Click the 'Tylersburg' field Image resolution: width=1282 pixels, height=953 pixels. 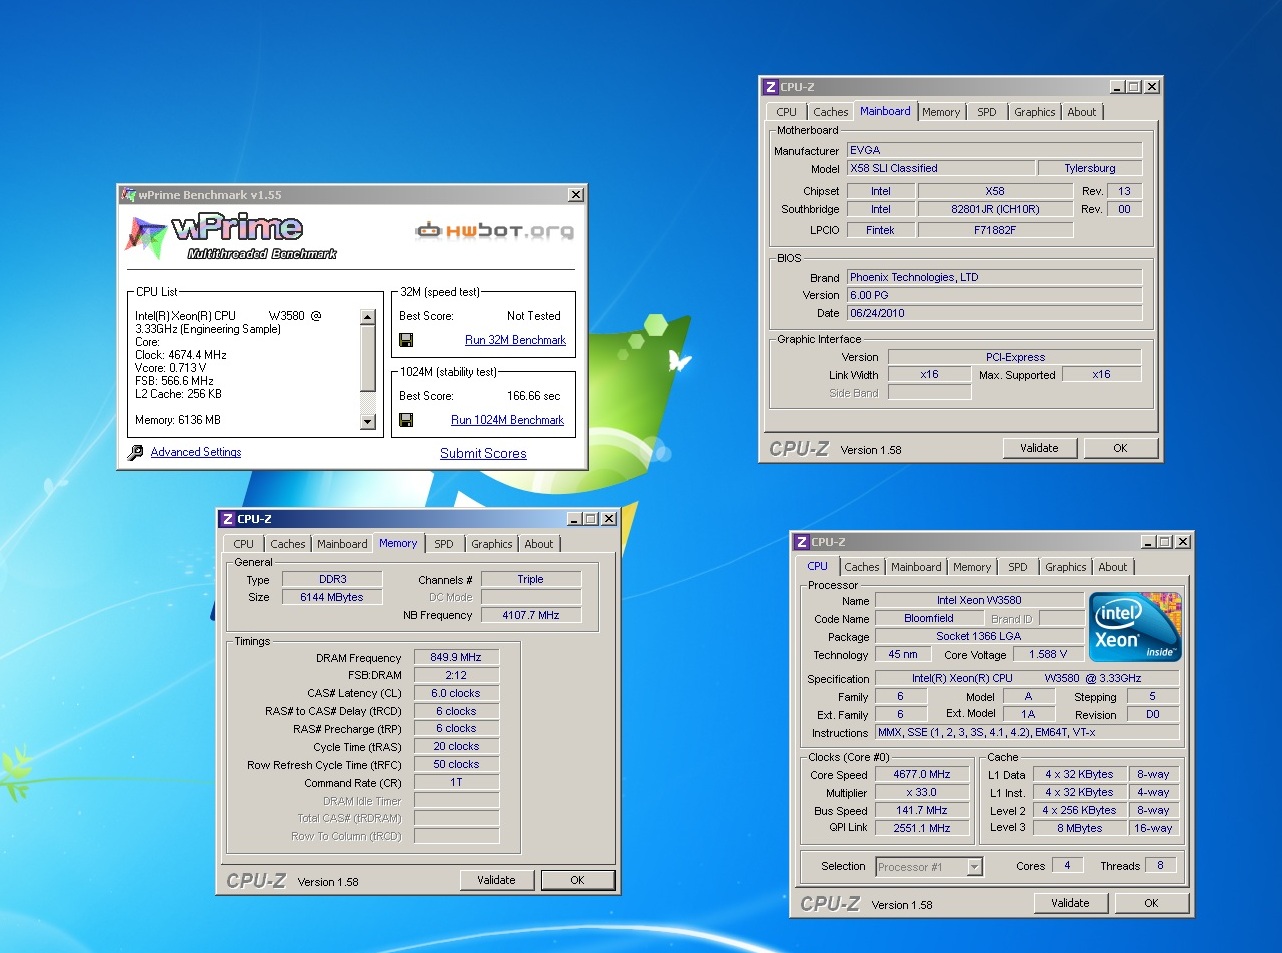[1089, 168]
